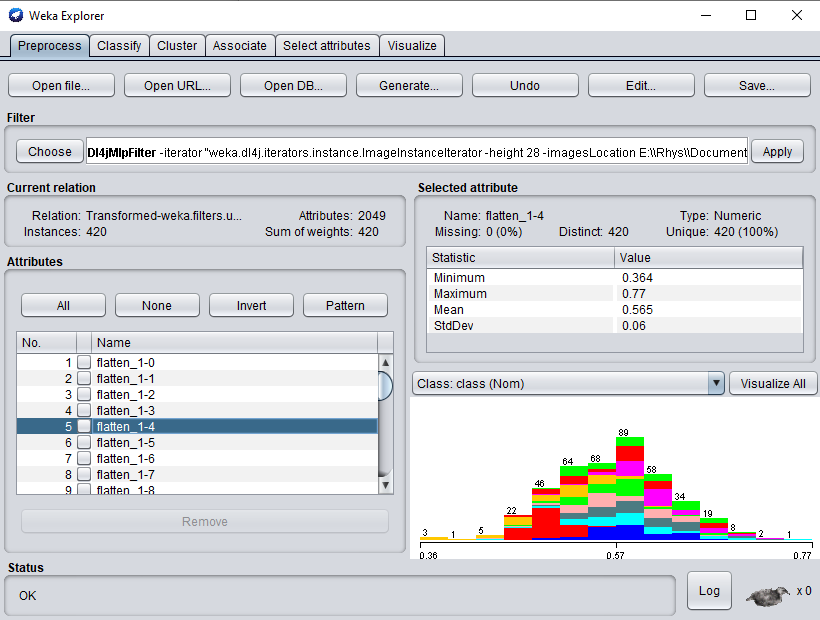Select the flatten_1-2 attribute row
This screenshot has width=820, height=620.
(x=197, y=394)
